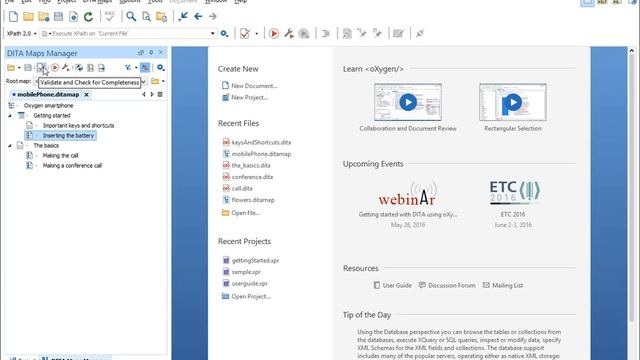640x360 pixels.
Task: Select Important keys and shortcuts topic
Action: click(78, 125)
